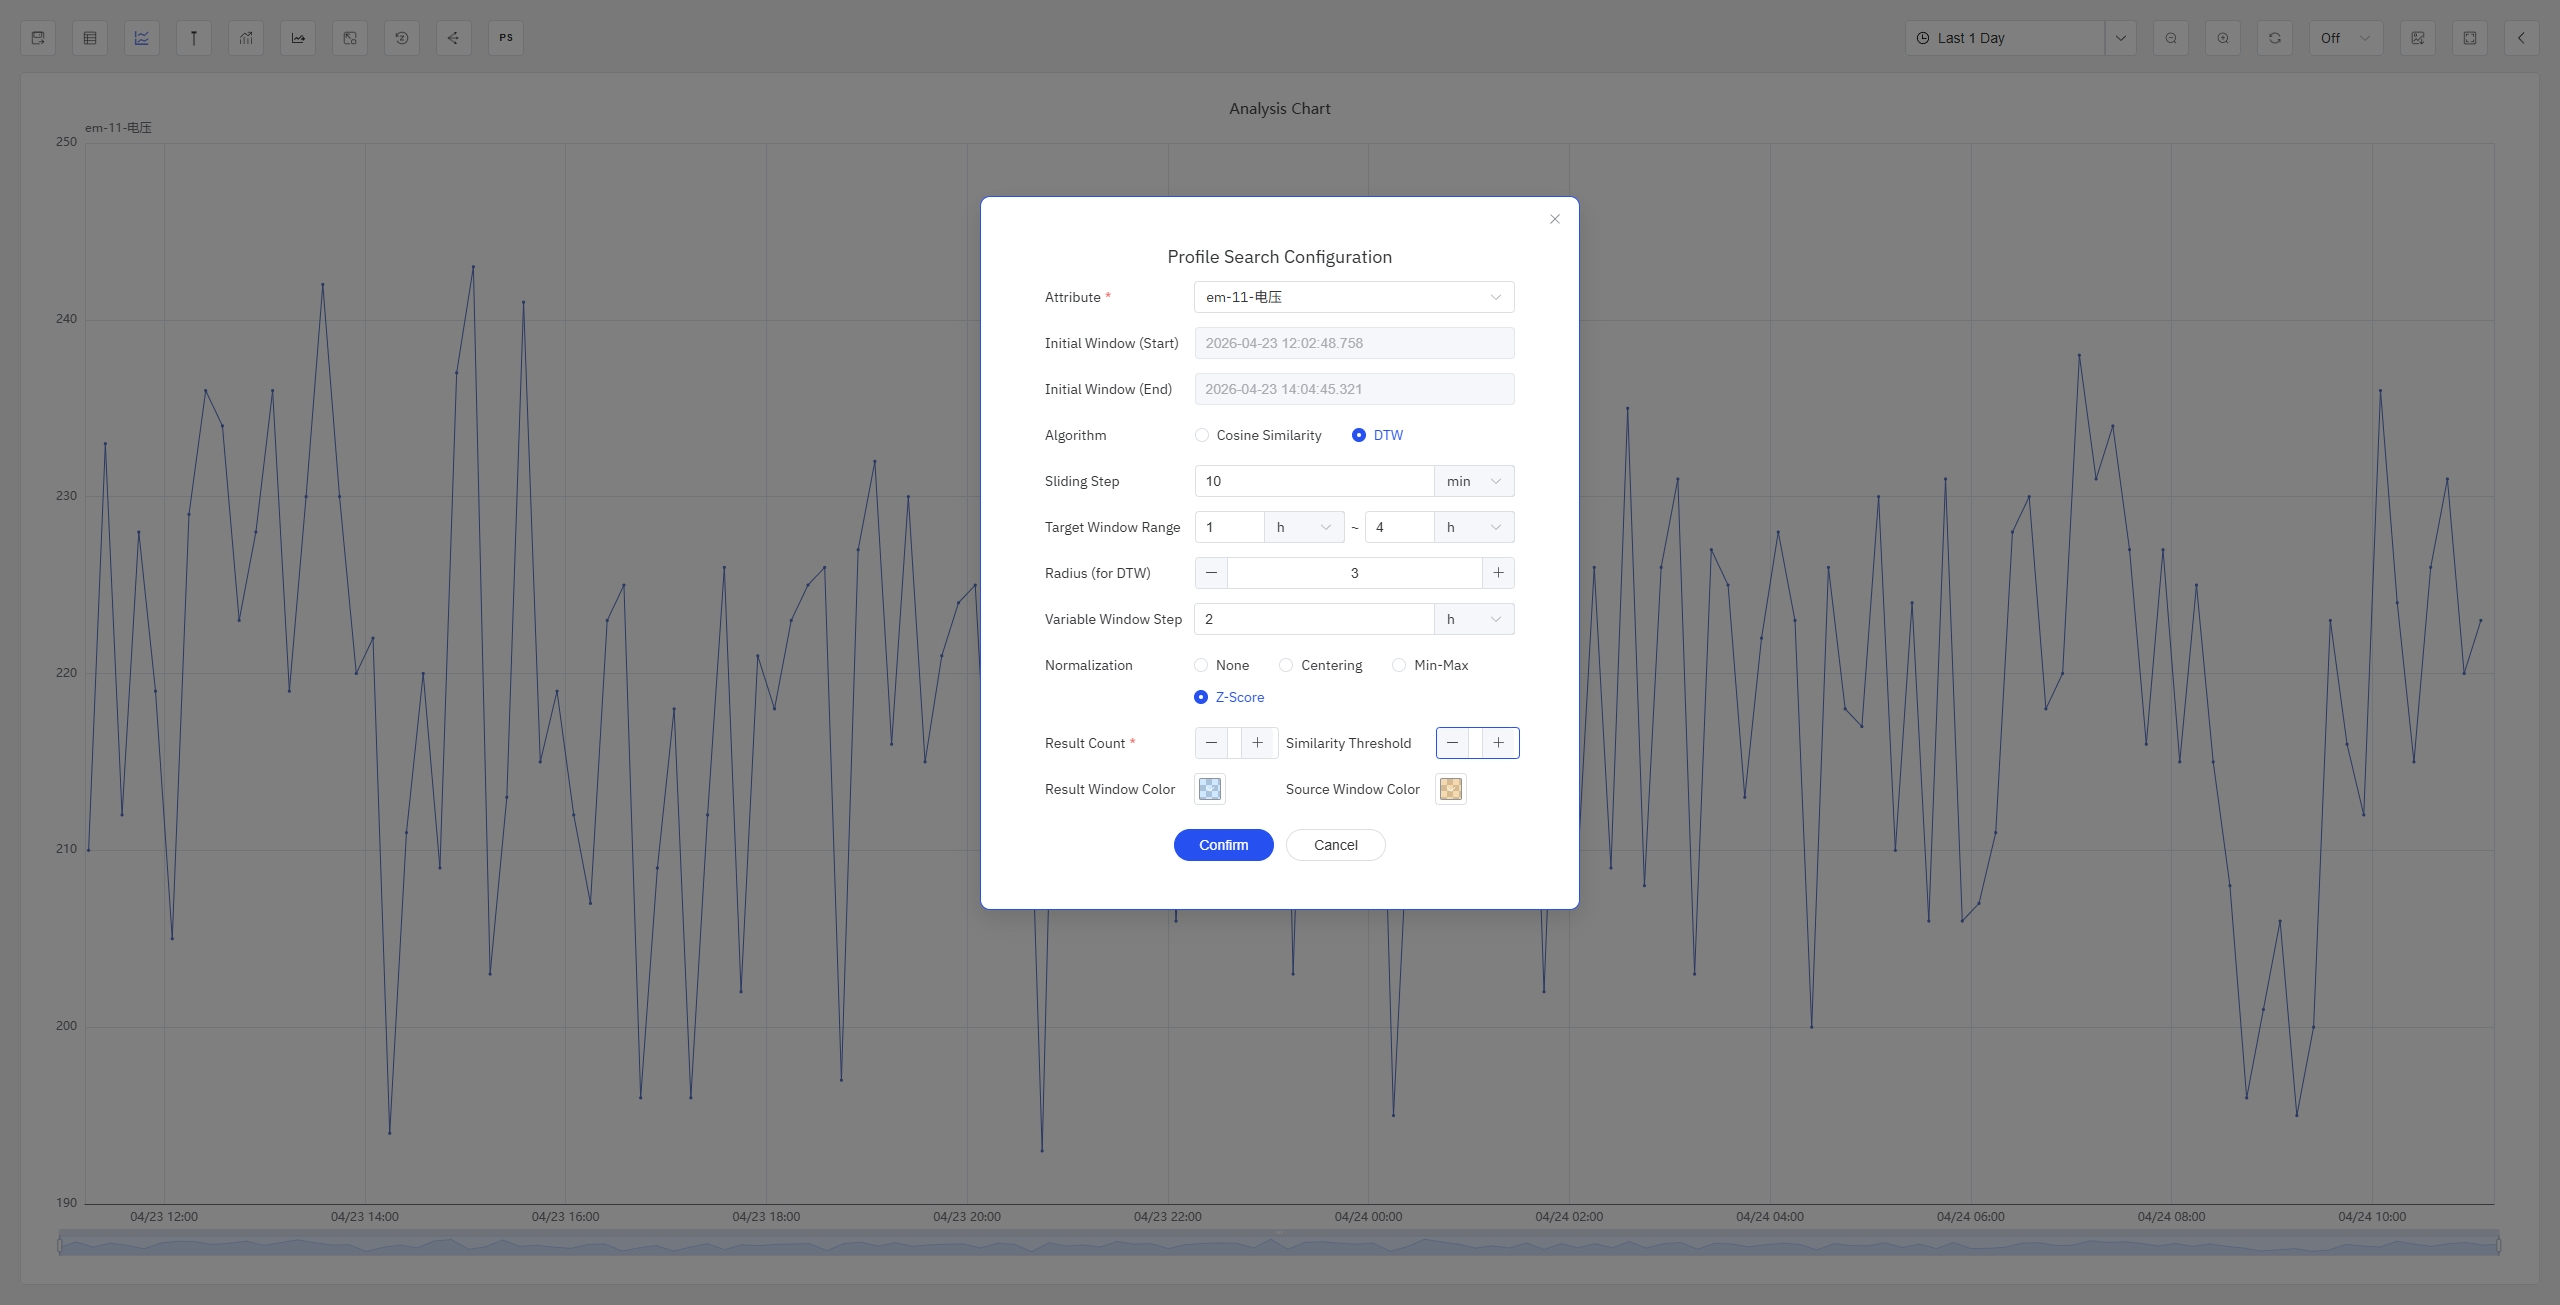2560x1305 pixels.
Task: Click the save/export icon in the toolbar
Action: [x=38, y=38]
